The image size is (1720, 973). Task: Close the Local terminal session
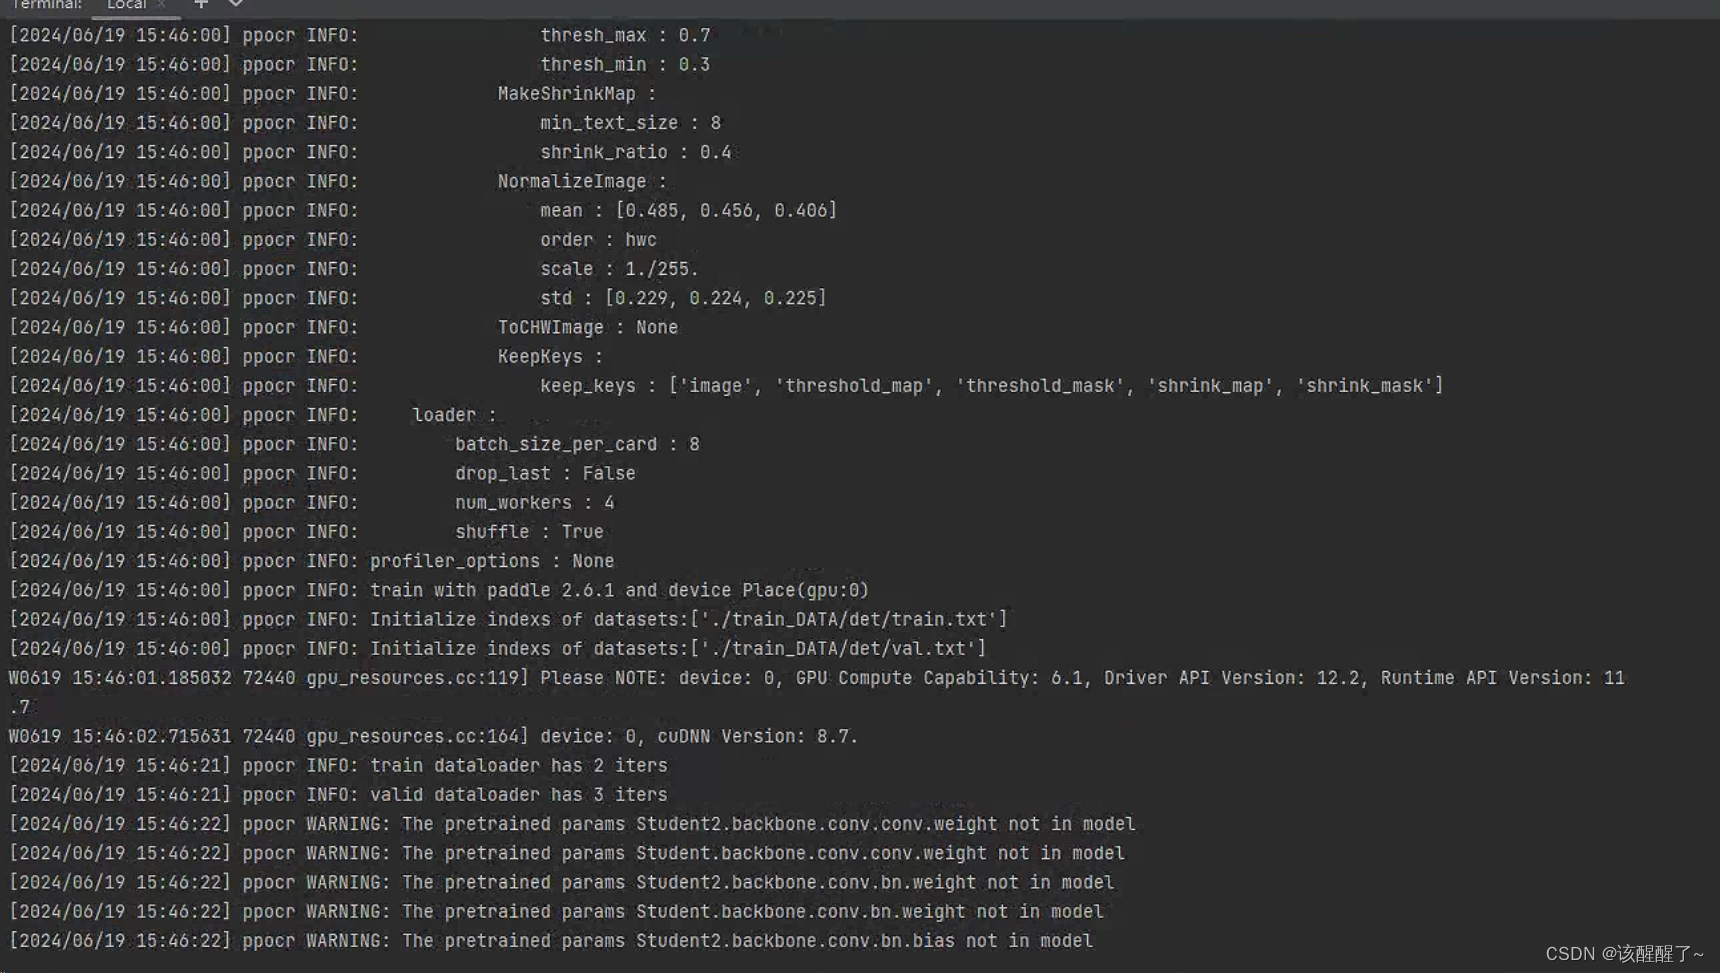[x=161, y=6]
